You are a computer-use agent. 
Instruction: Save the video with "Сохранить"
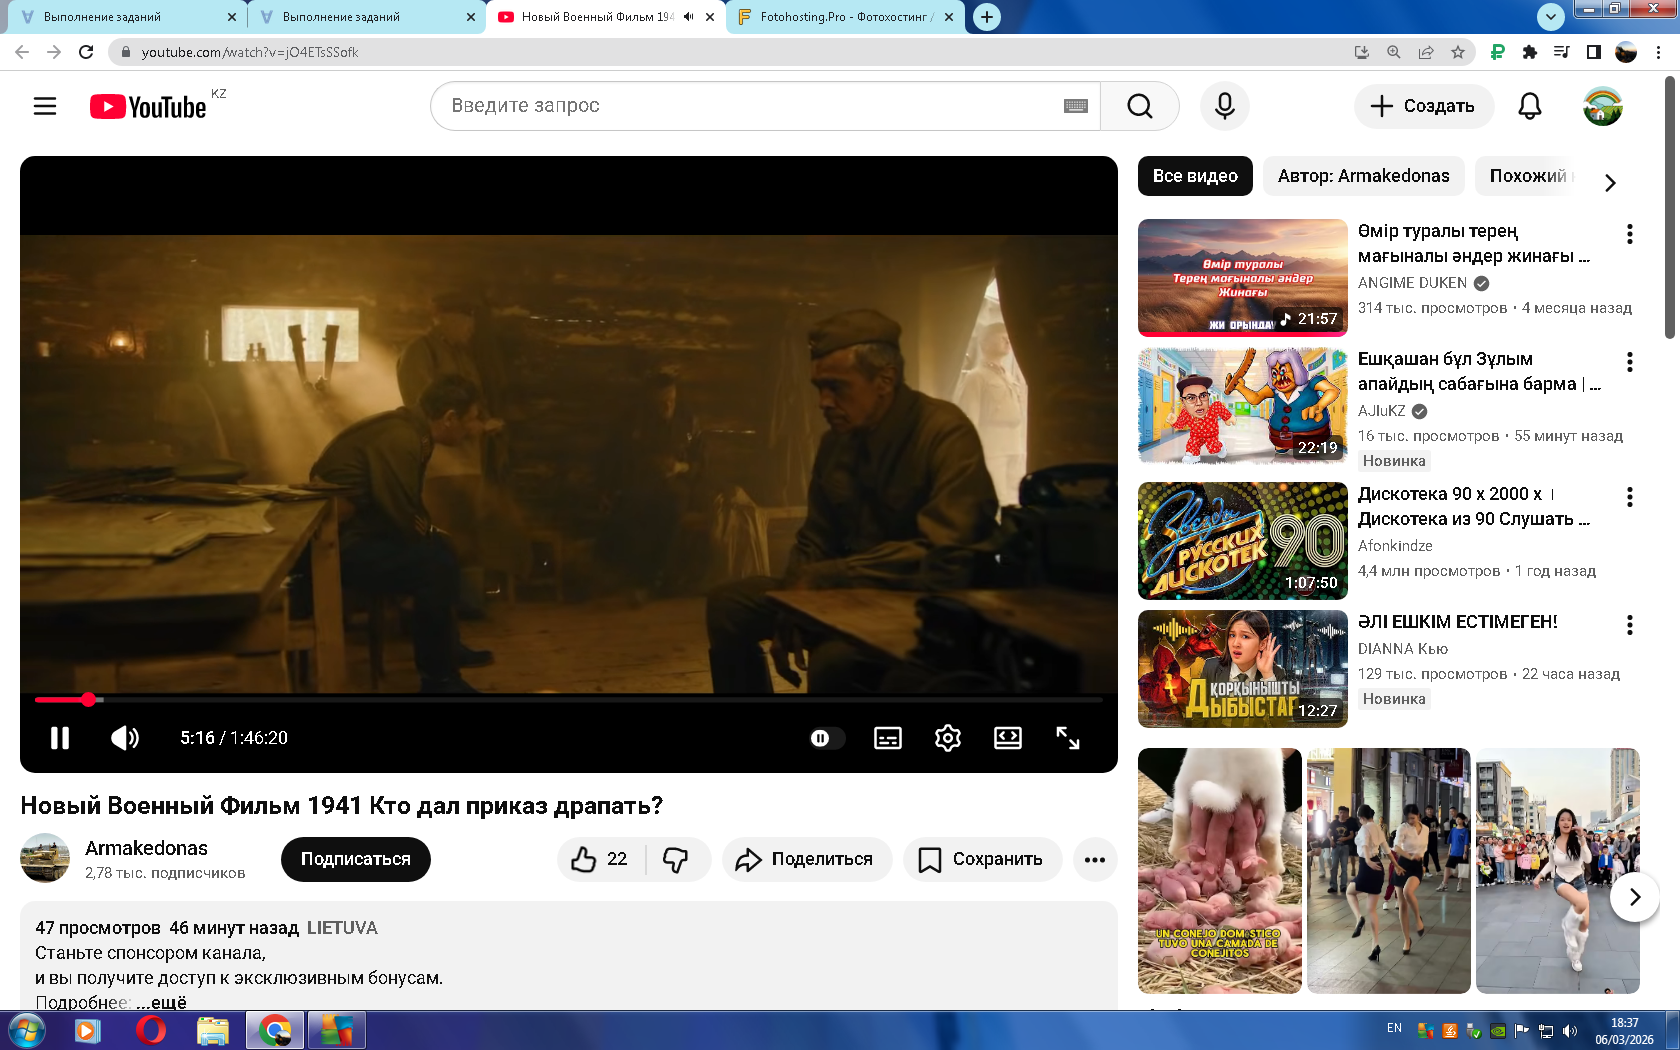tap(982, 859)
